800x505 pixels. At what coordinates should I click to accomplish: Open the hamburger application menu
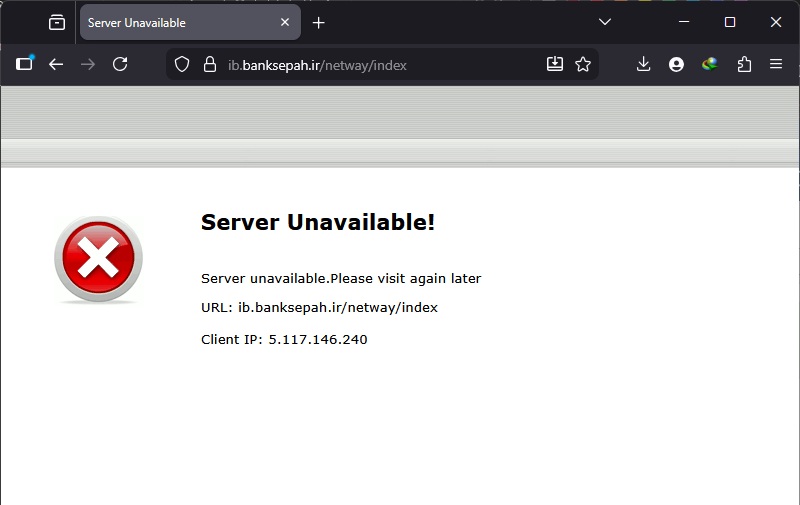pyautogui.click(x=776, y=64)
